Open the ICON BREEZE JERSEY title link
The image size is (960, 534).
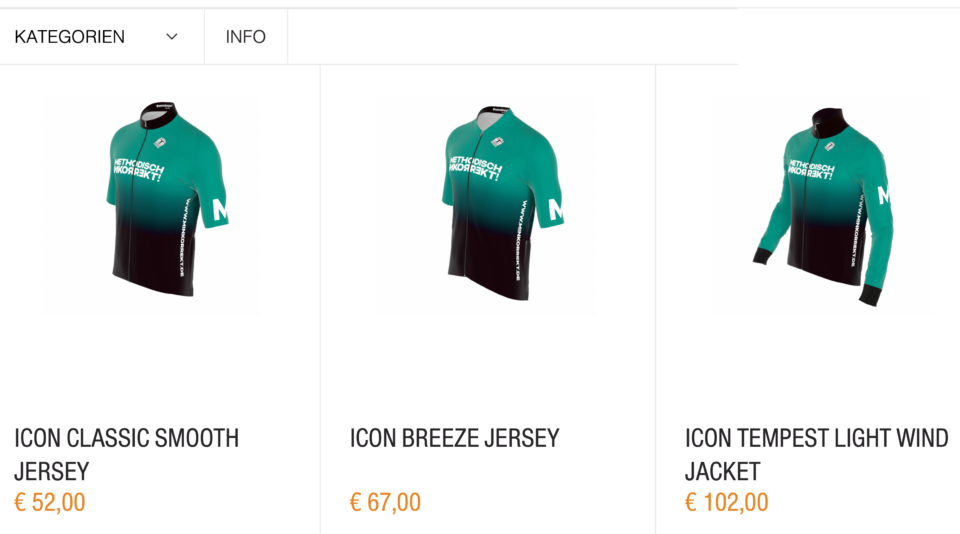pyautogui.click(x=454, y=438)
